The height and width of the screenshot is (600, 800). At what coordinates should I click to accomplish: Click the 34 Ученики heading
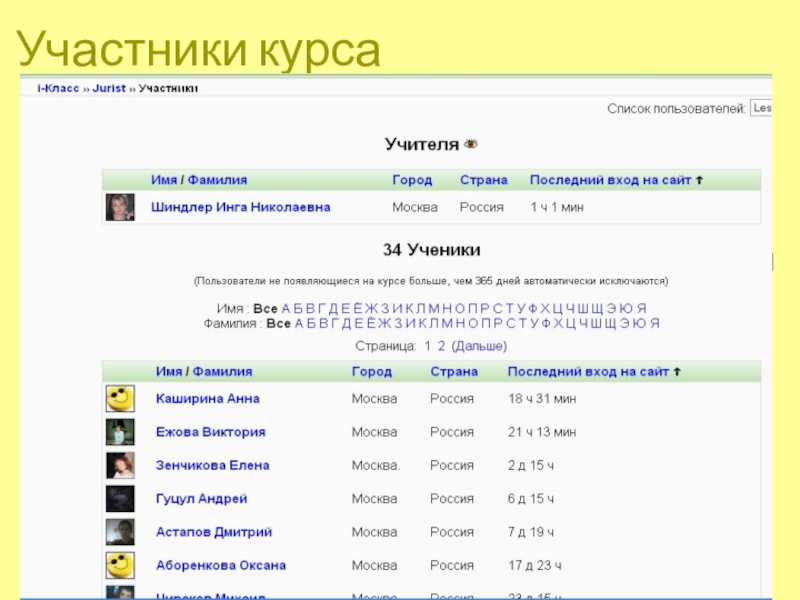(x=432, y=249)
